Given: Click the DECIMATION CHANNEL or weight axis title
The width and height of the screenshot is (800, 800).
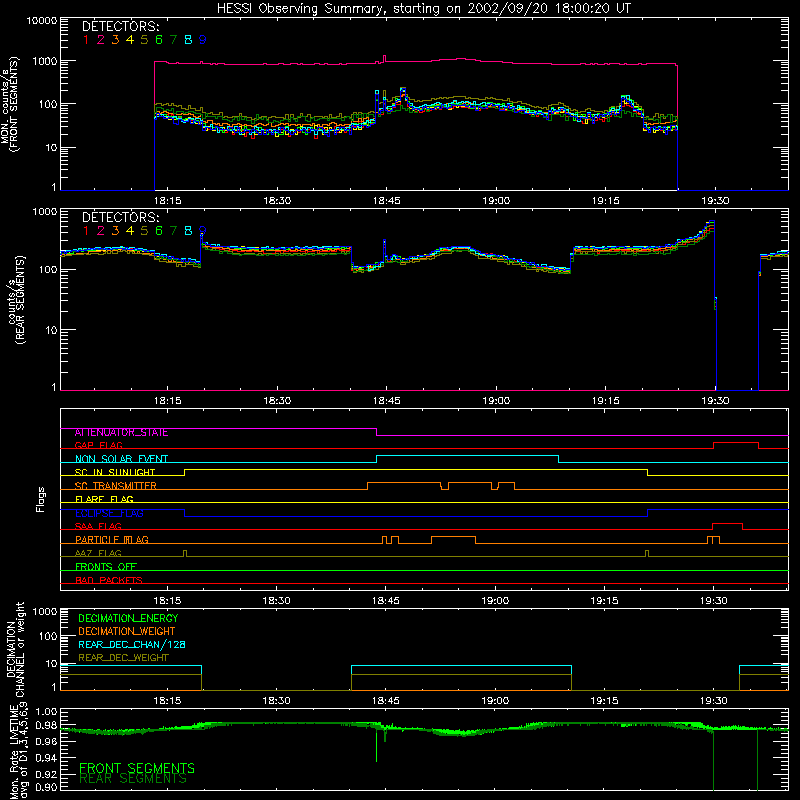Looking at the screenshot, I should point(15,649).
